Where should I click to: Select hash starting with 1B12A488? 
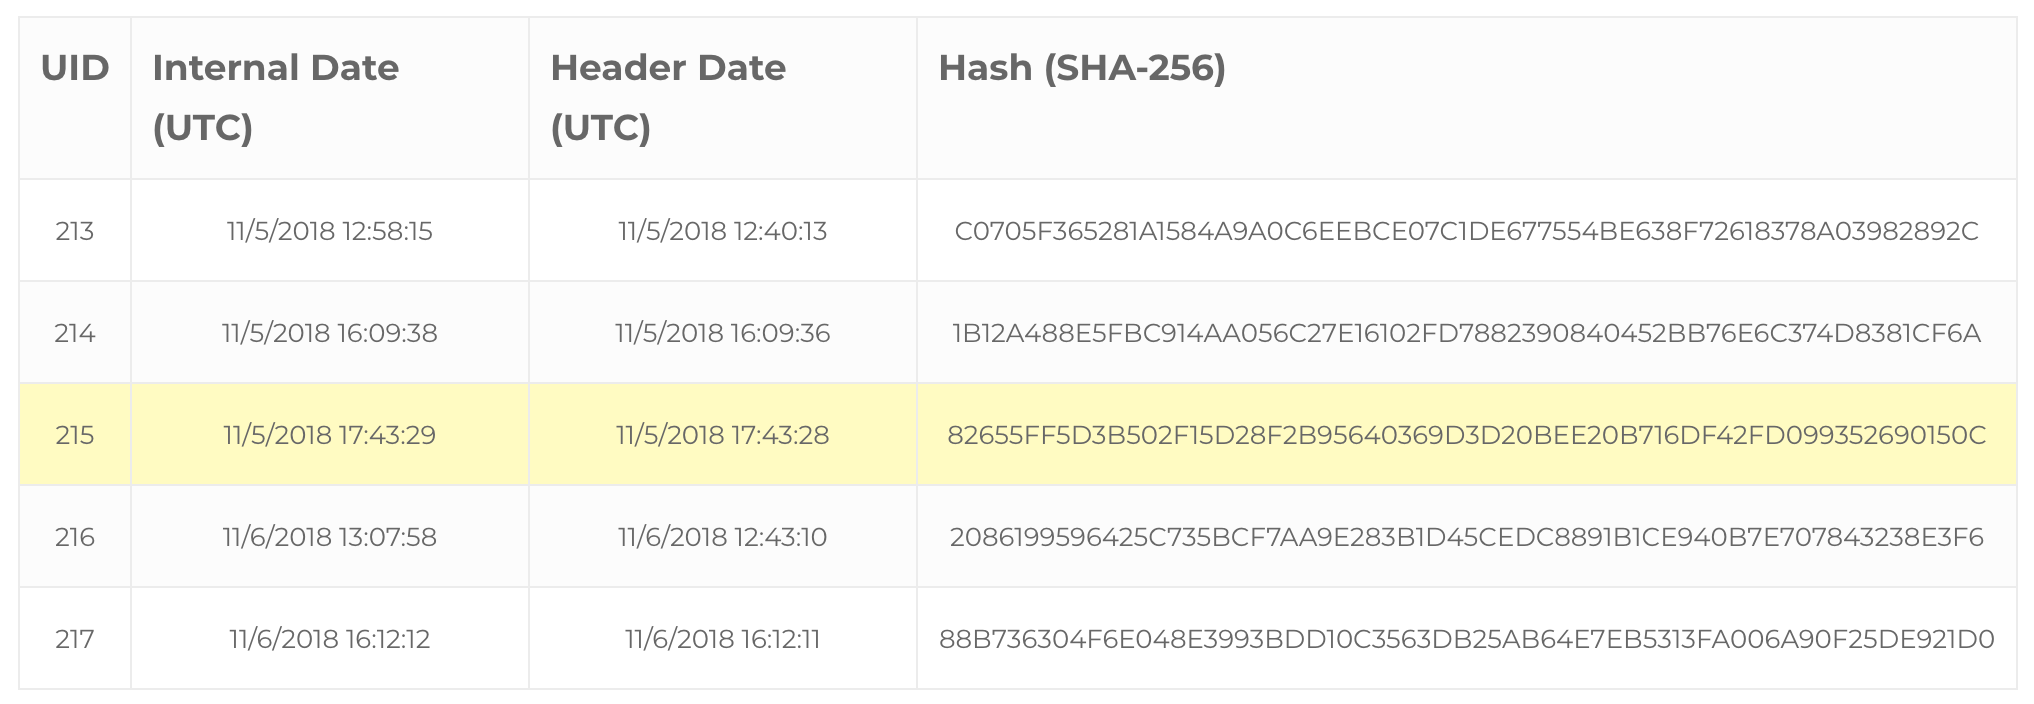point(1467,333)
